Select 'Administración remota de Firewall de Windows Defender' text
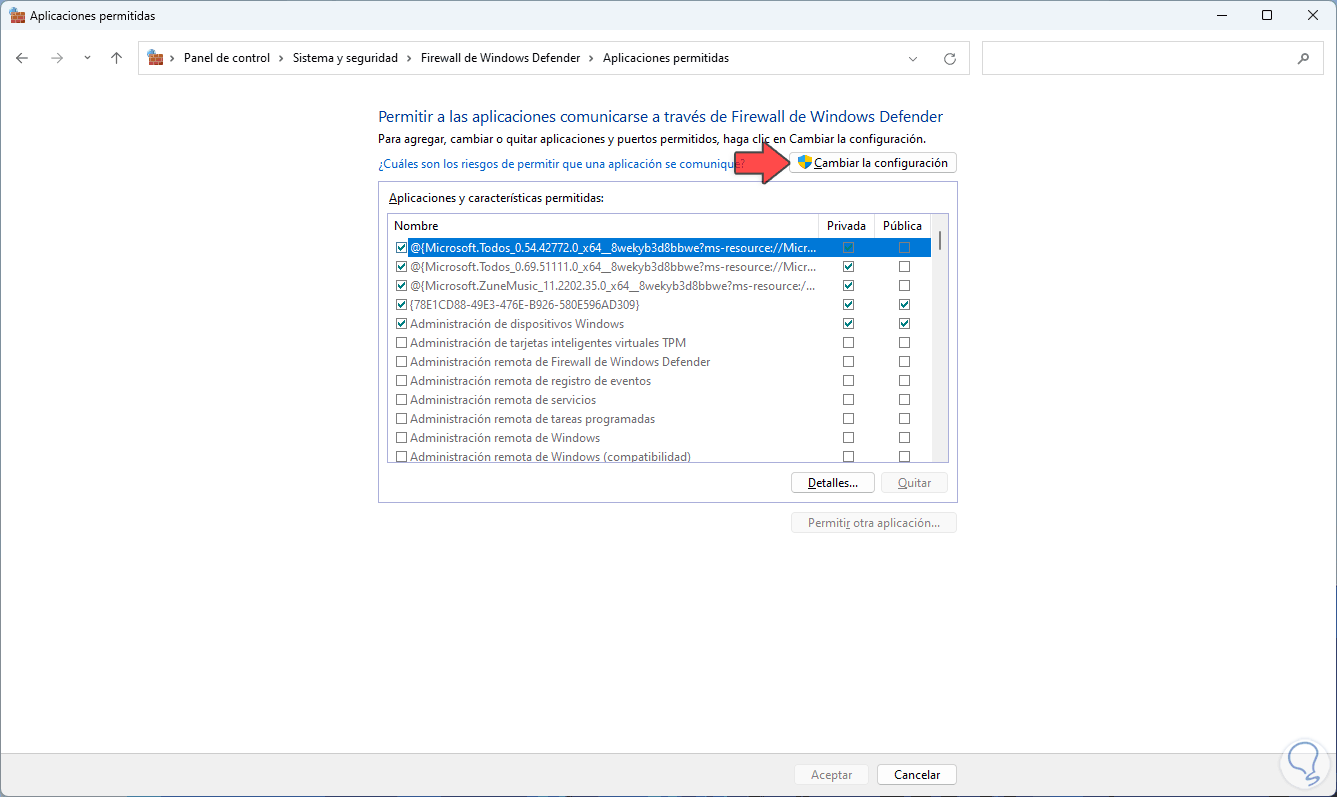Screen dimensions: 1337x797 560,362
